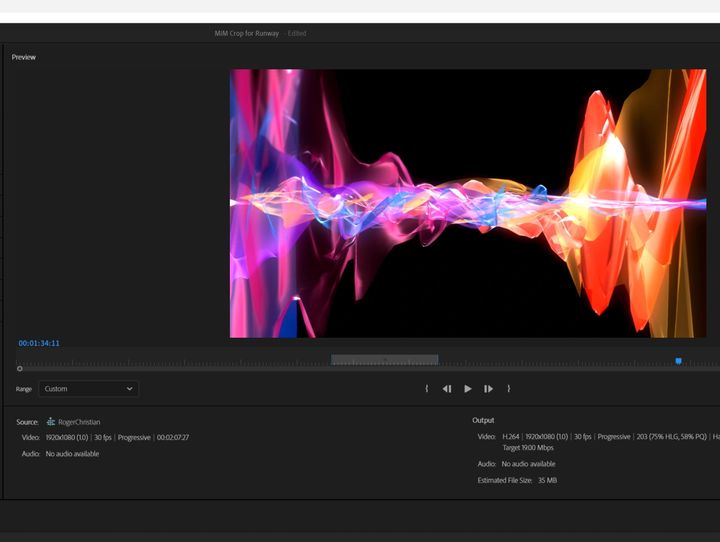Open the Range Custom dropdown

[89, 389]
